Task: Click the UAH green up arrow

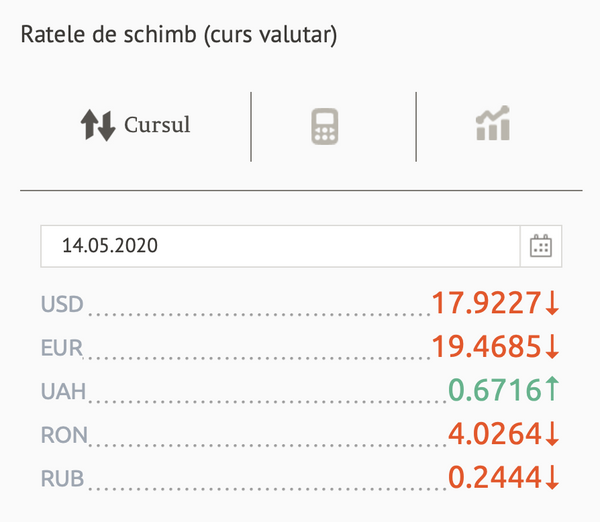Action: 552,389
